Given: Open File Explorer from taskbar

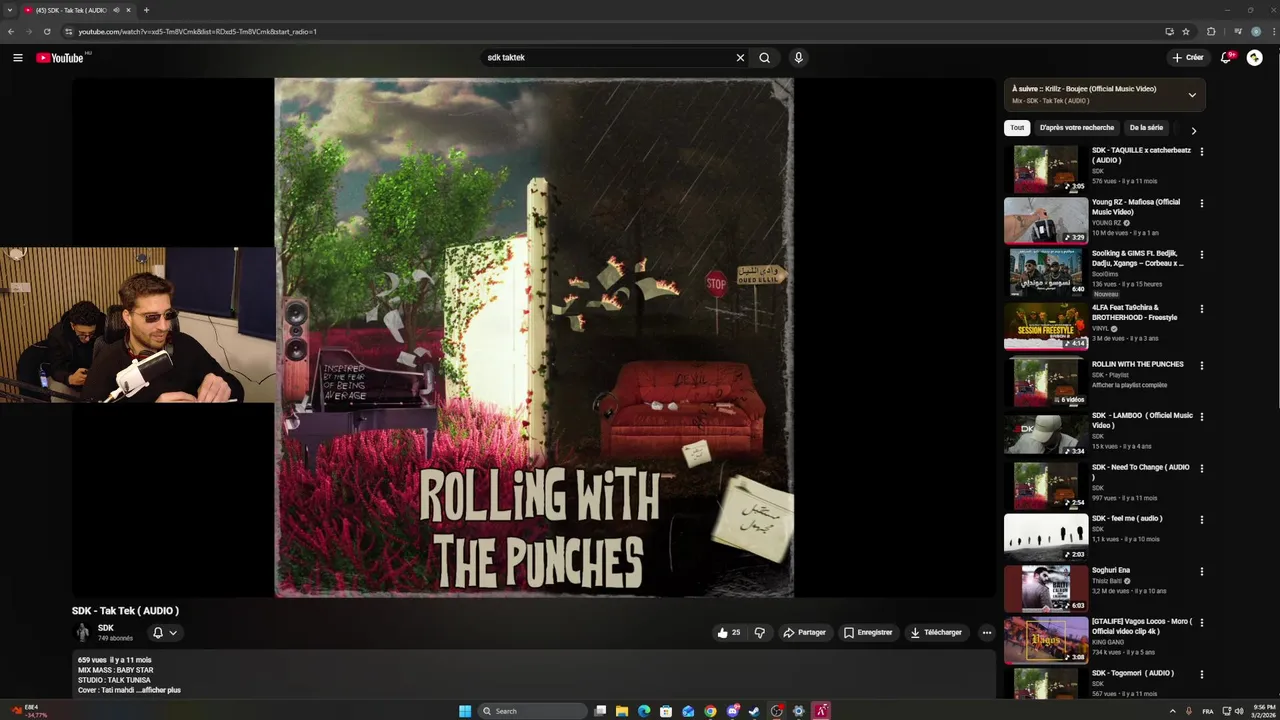Looking at the screenshot, I should (622, 711).
